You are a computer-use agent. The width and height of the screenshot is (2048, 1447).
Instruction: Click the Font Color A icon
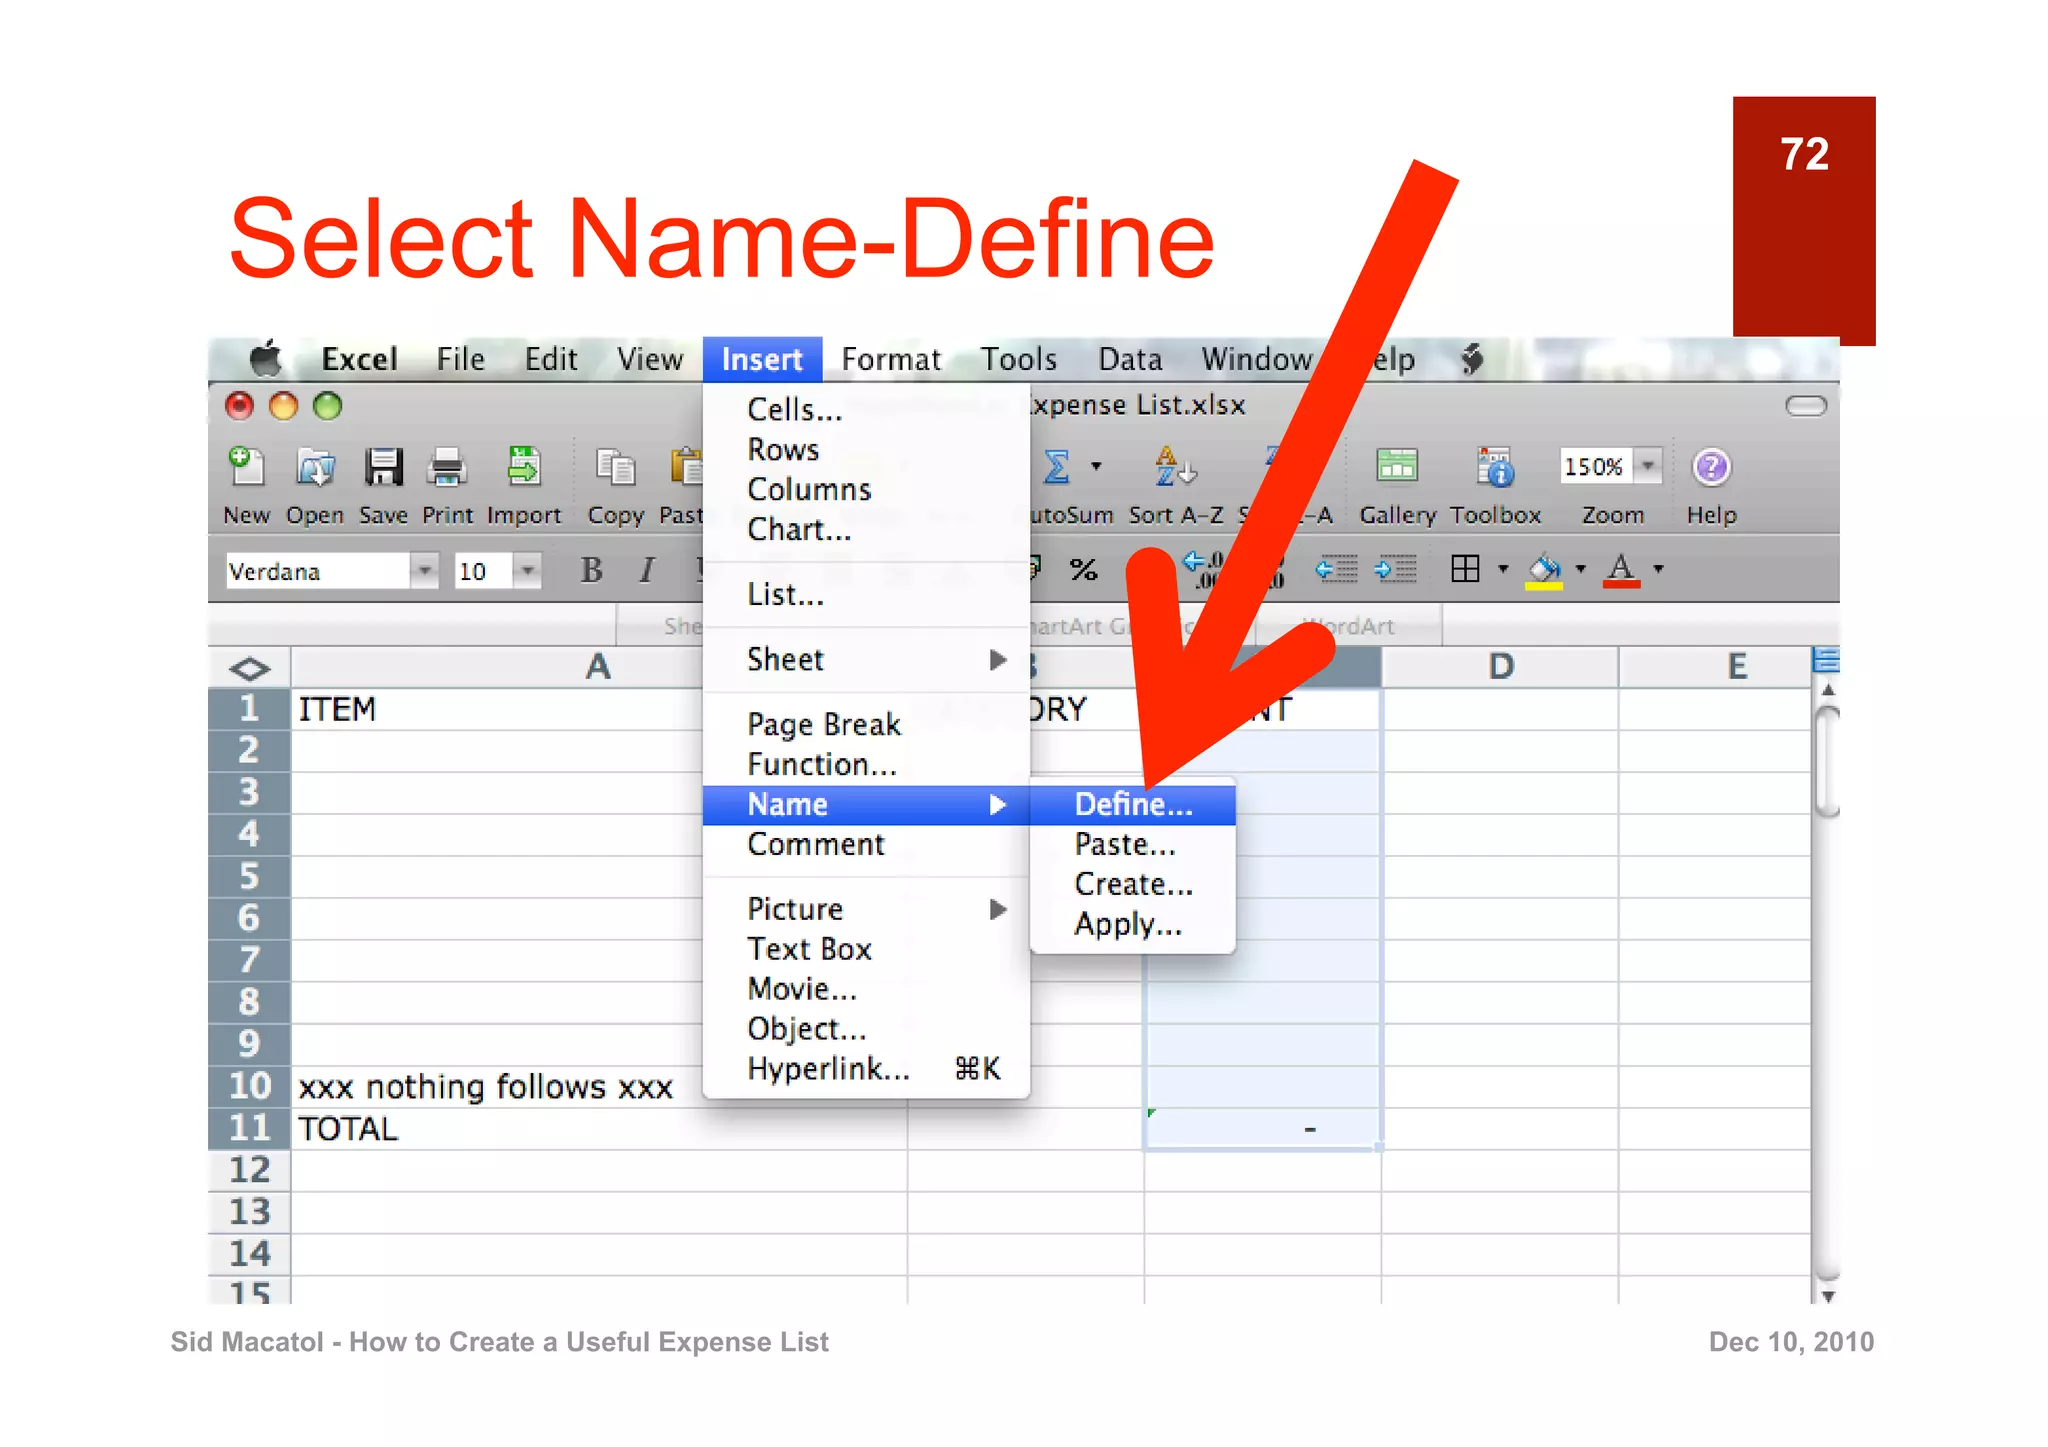point(1621,571)
